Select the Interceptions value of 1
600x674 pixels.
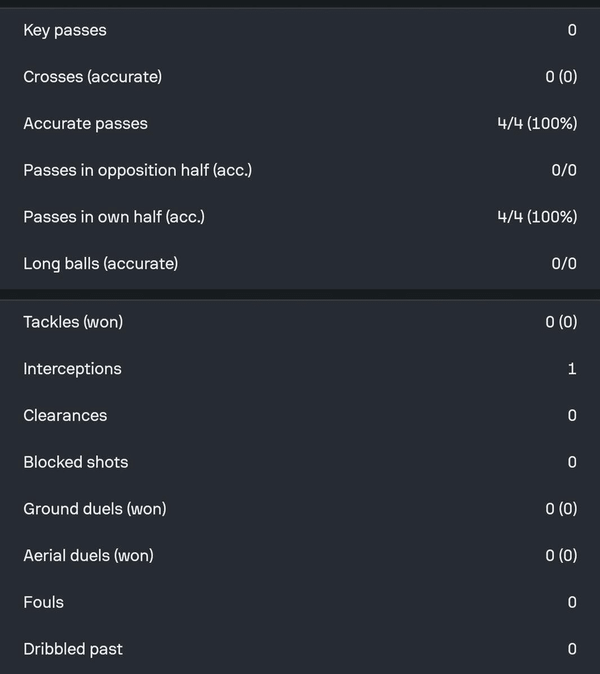pos(572,369)
